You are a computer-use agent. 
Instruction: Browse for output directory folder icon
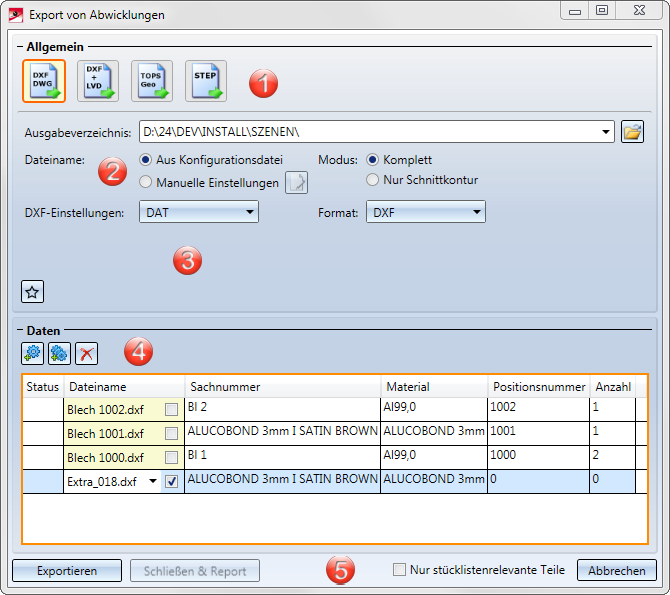pos(632,132)
